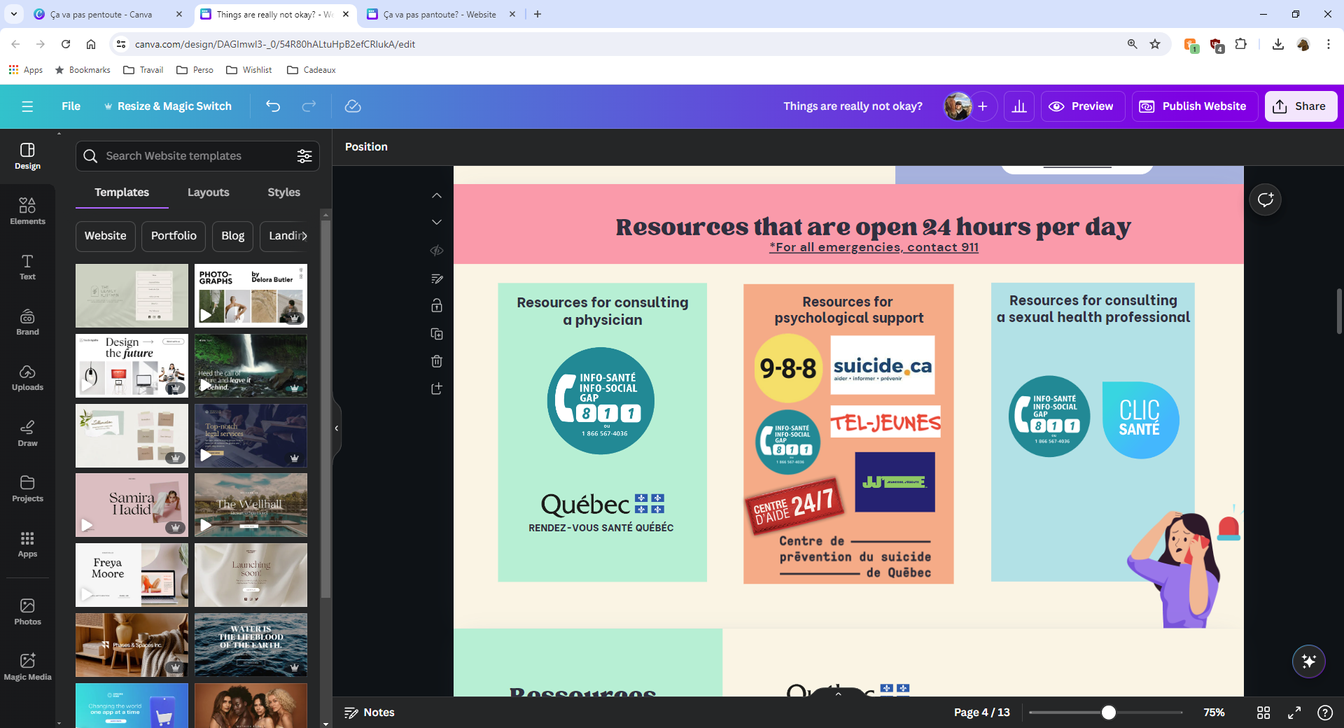The width and height of the screenshot is (1344, 728).
Task: Delete the current page with trash icon
Action: pyautogui.click(x=437, y=361)
